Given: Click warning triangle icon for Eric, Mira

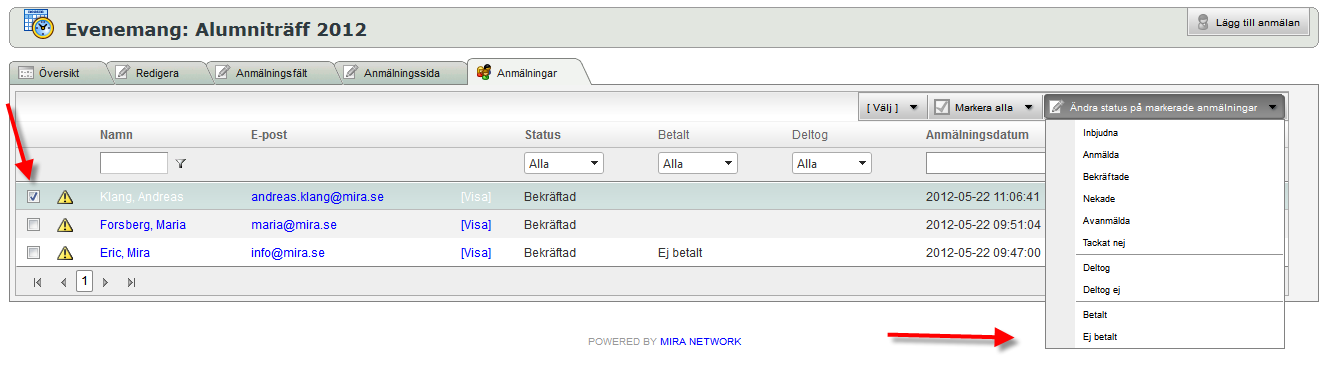Looking at the screenshot, I should tap(66, 253).
